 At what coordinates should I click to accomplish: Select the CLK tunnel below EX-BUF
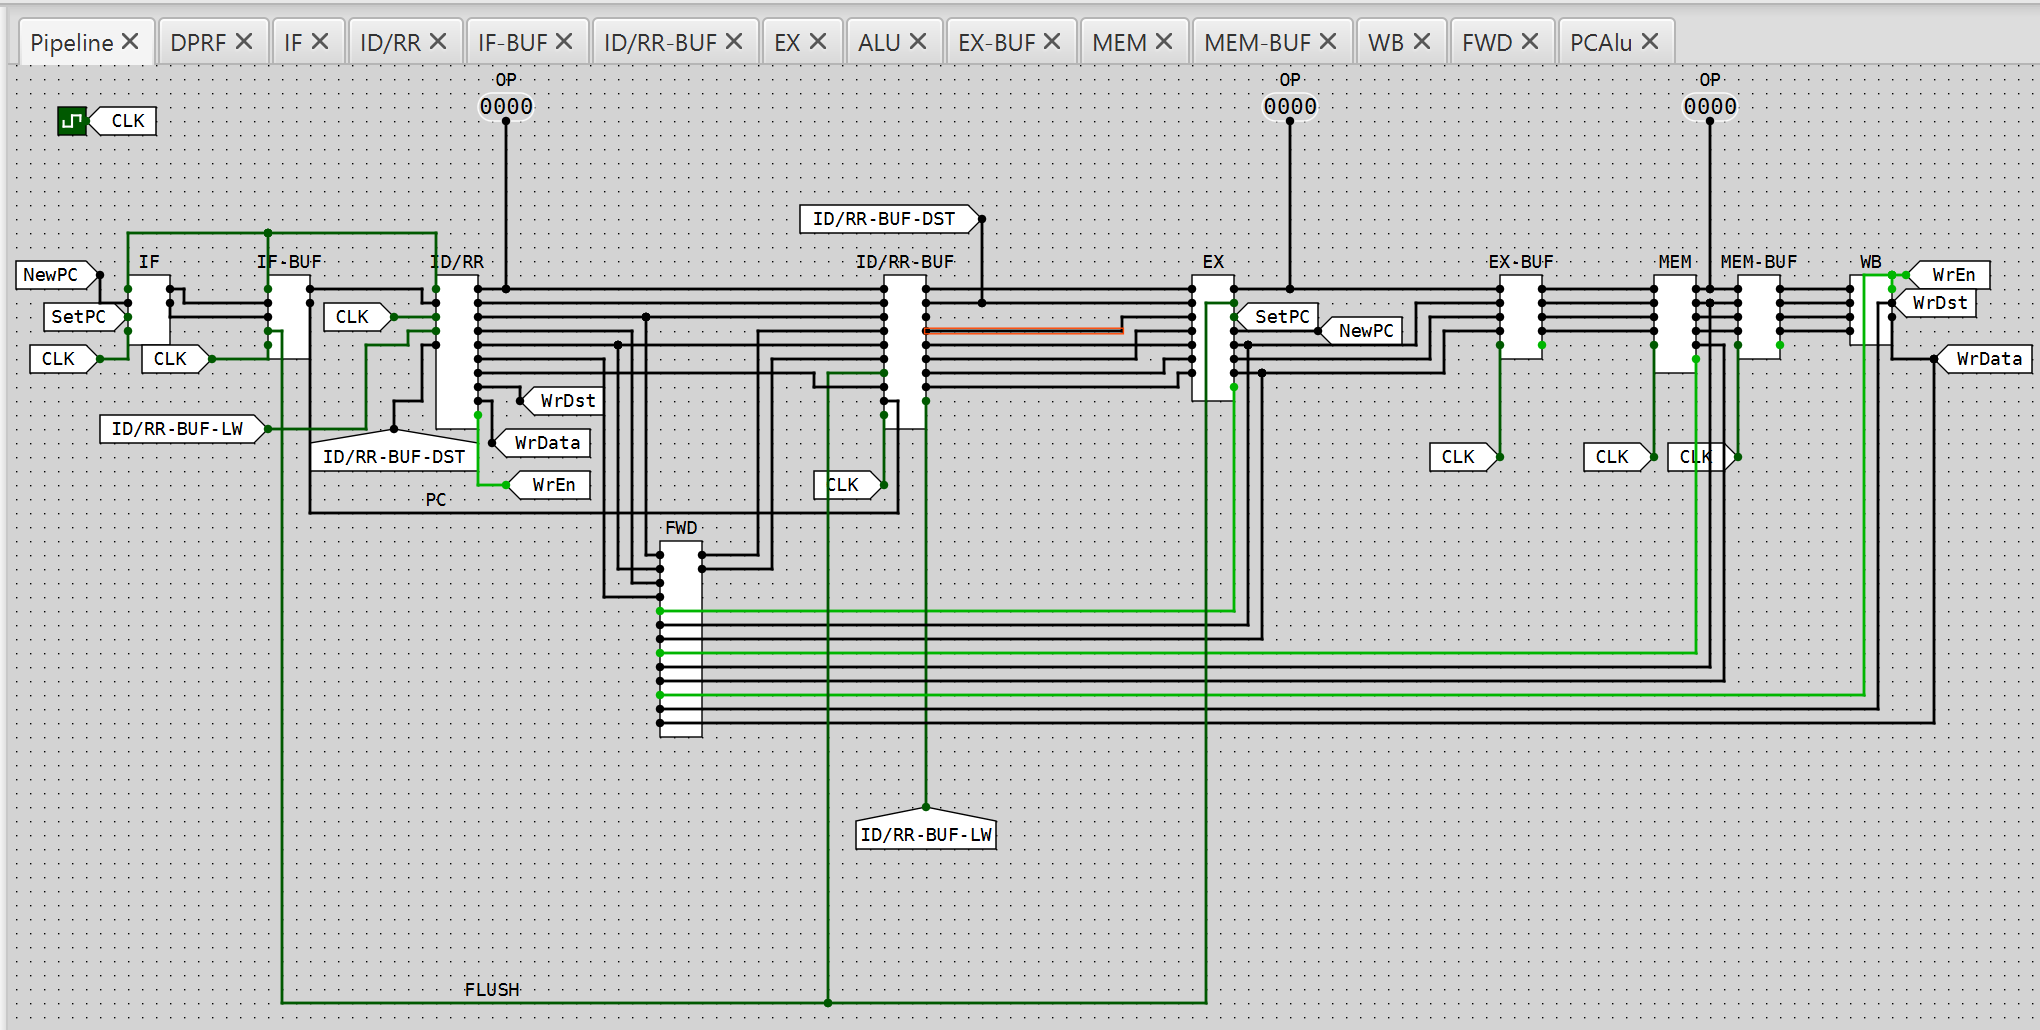(x=1465, y=457)
